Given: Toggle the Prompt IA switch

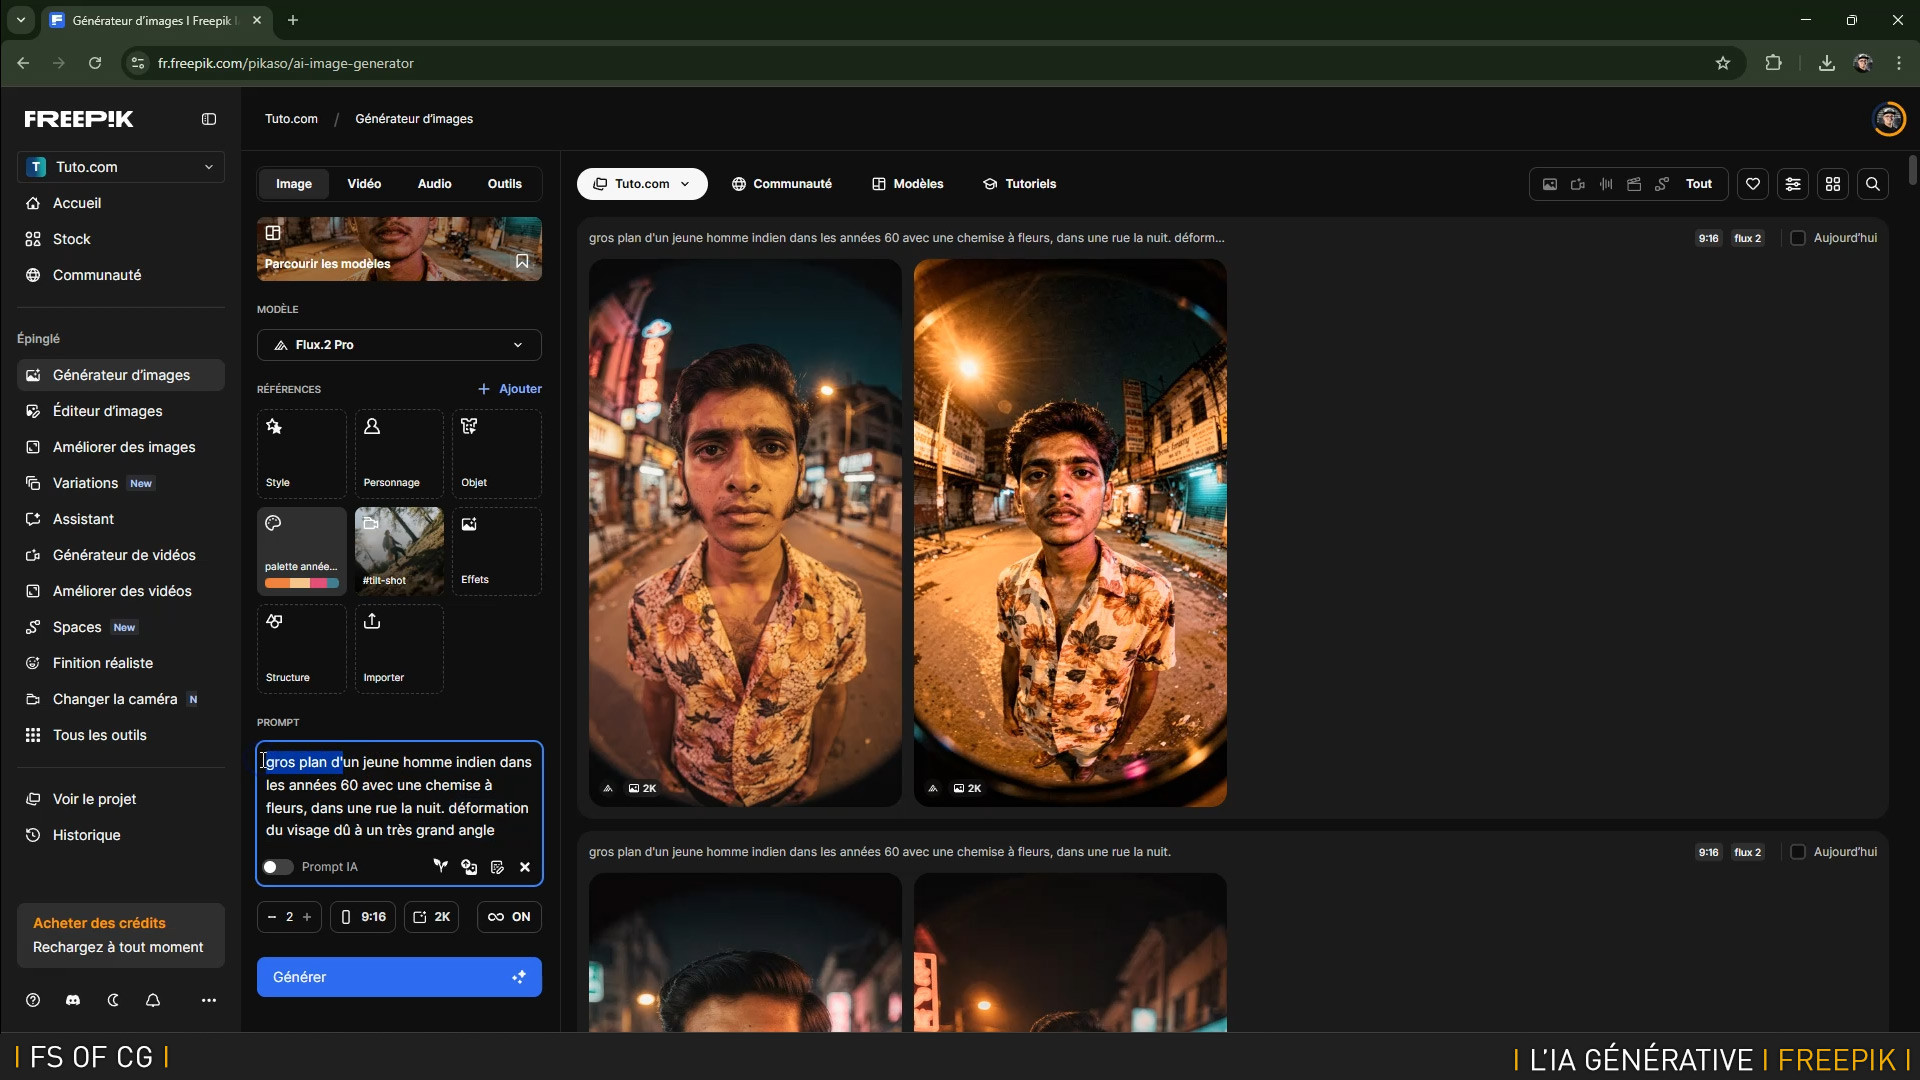Looking at the screenshot, I should [278, 867].
